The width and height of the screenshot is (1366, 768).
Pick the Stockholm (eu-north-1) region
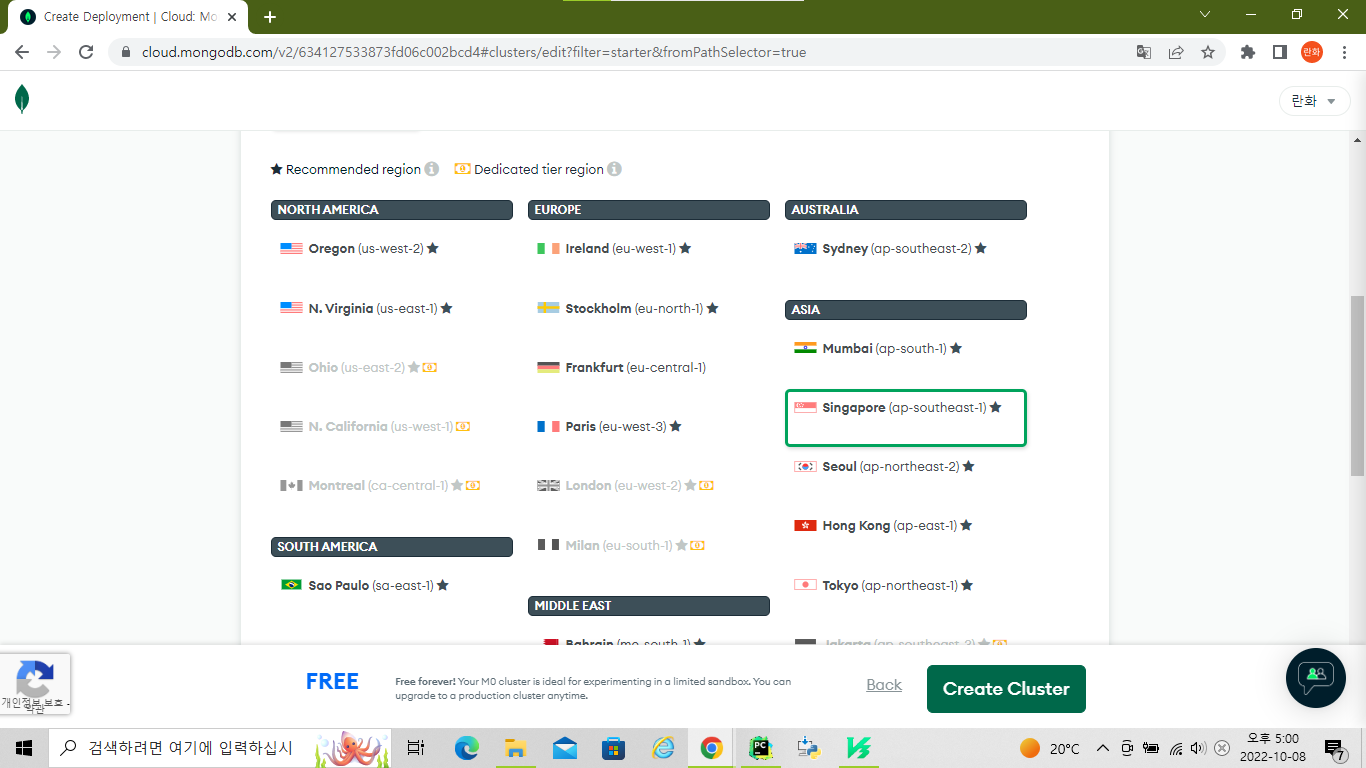(648, 308)
